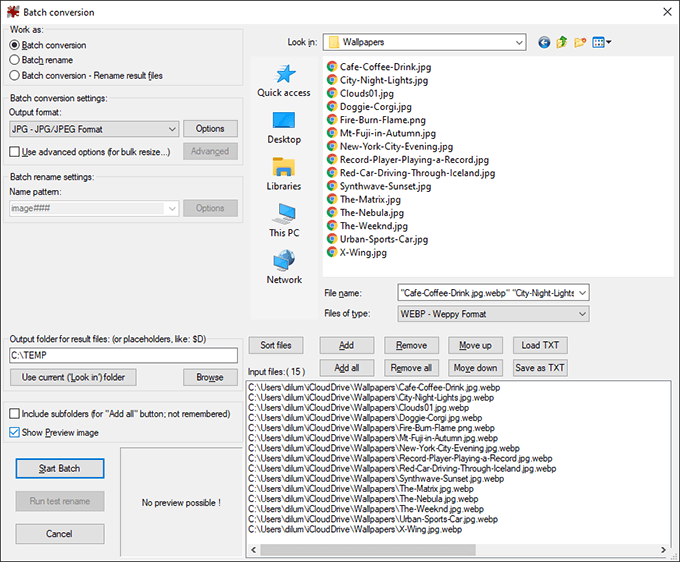Uncheck Show Preview image

[14, 432]
